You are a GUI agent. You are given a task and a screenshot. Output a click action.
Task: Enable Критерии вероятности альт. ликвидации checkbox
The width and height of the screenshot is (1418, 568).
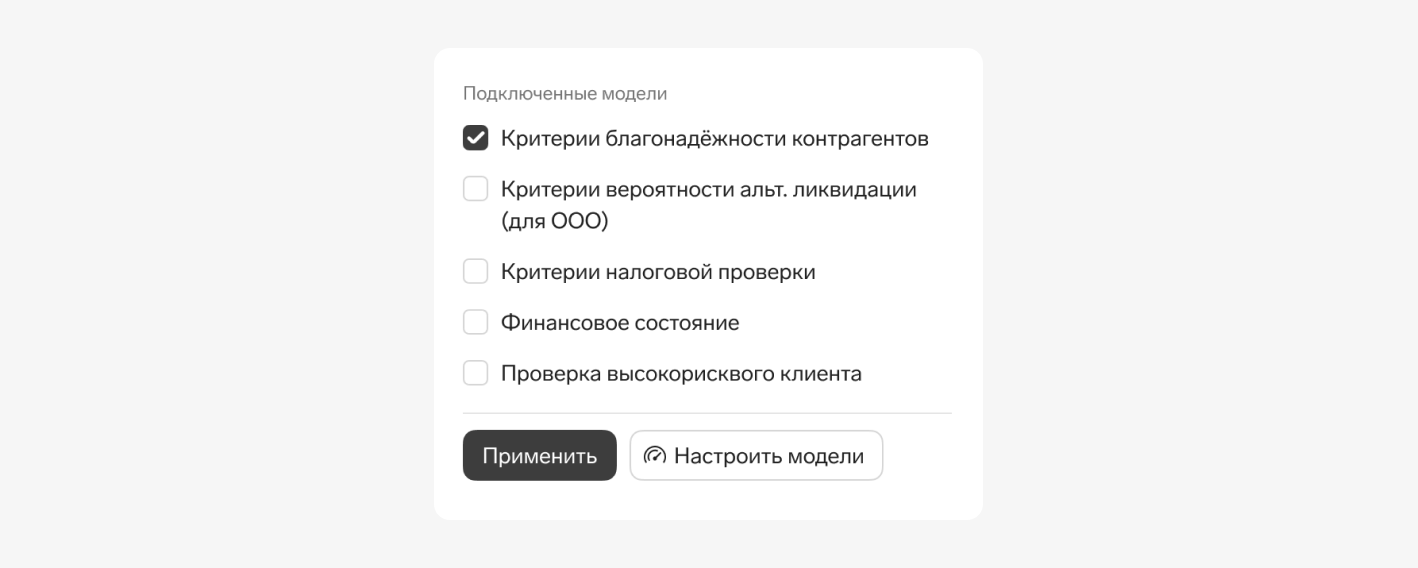point(475,189)
